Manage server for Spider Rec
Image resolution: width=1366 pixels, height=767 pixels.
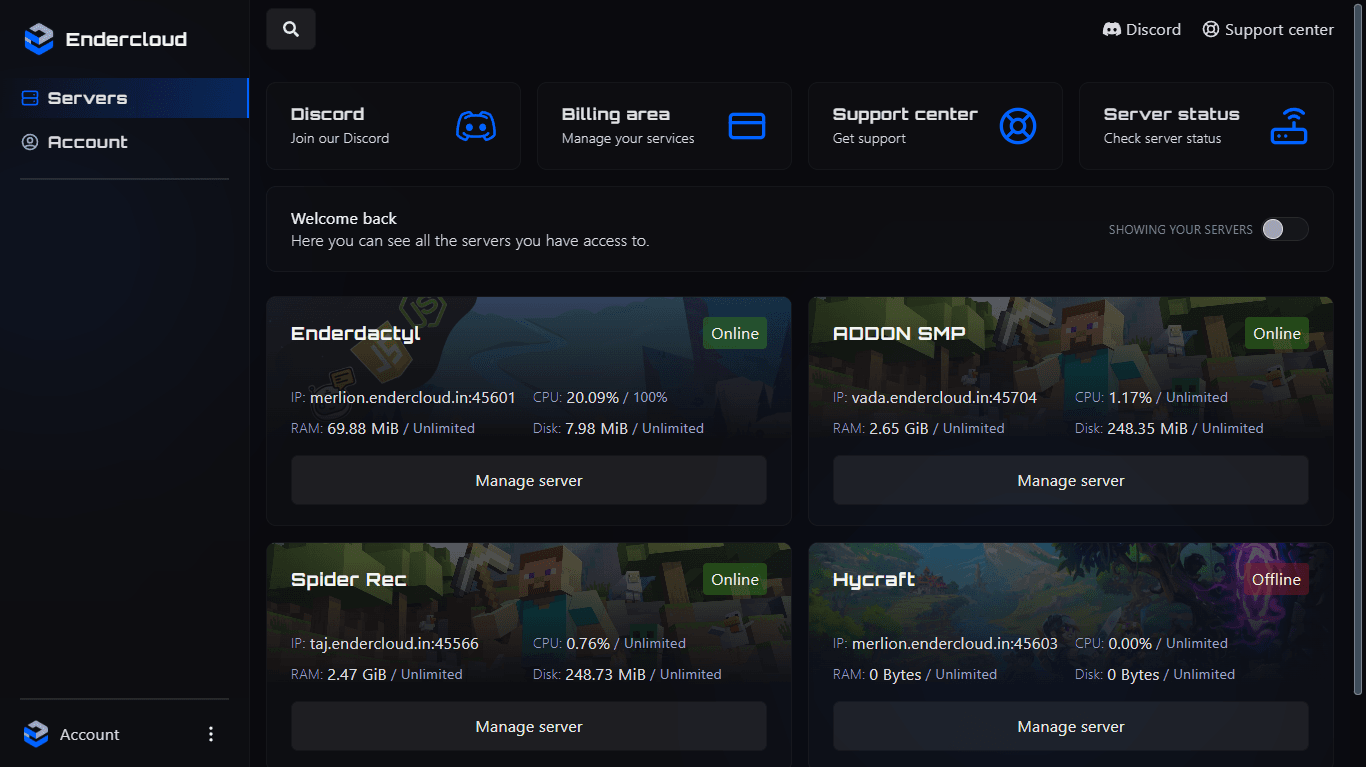click(529, 727)
